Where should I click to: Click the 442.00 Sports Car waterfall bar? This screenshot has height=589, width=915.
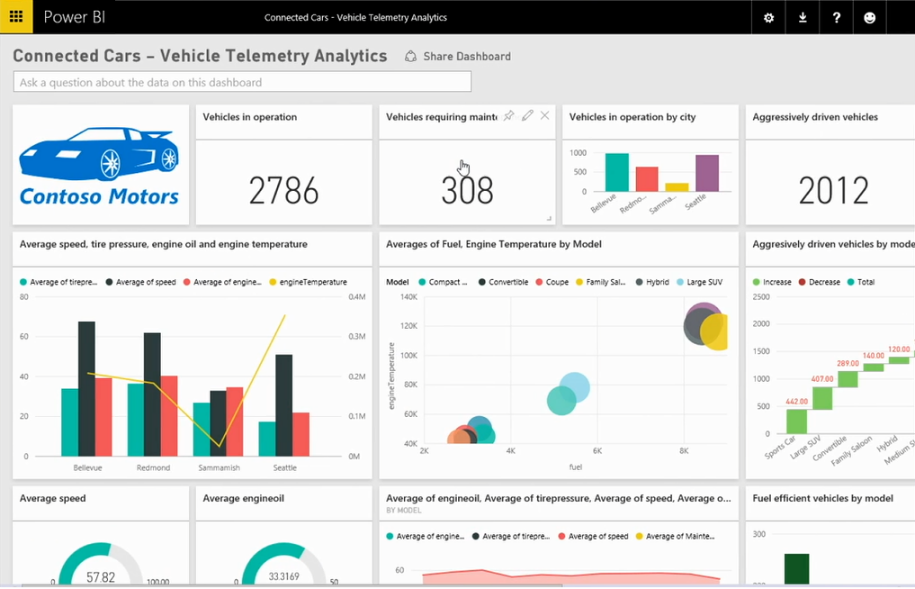pos(797,421)
